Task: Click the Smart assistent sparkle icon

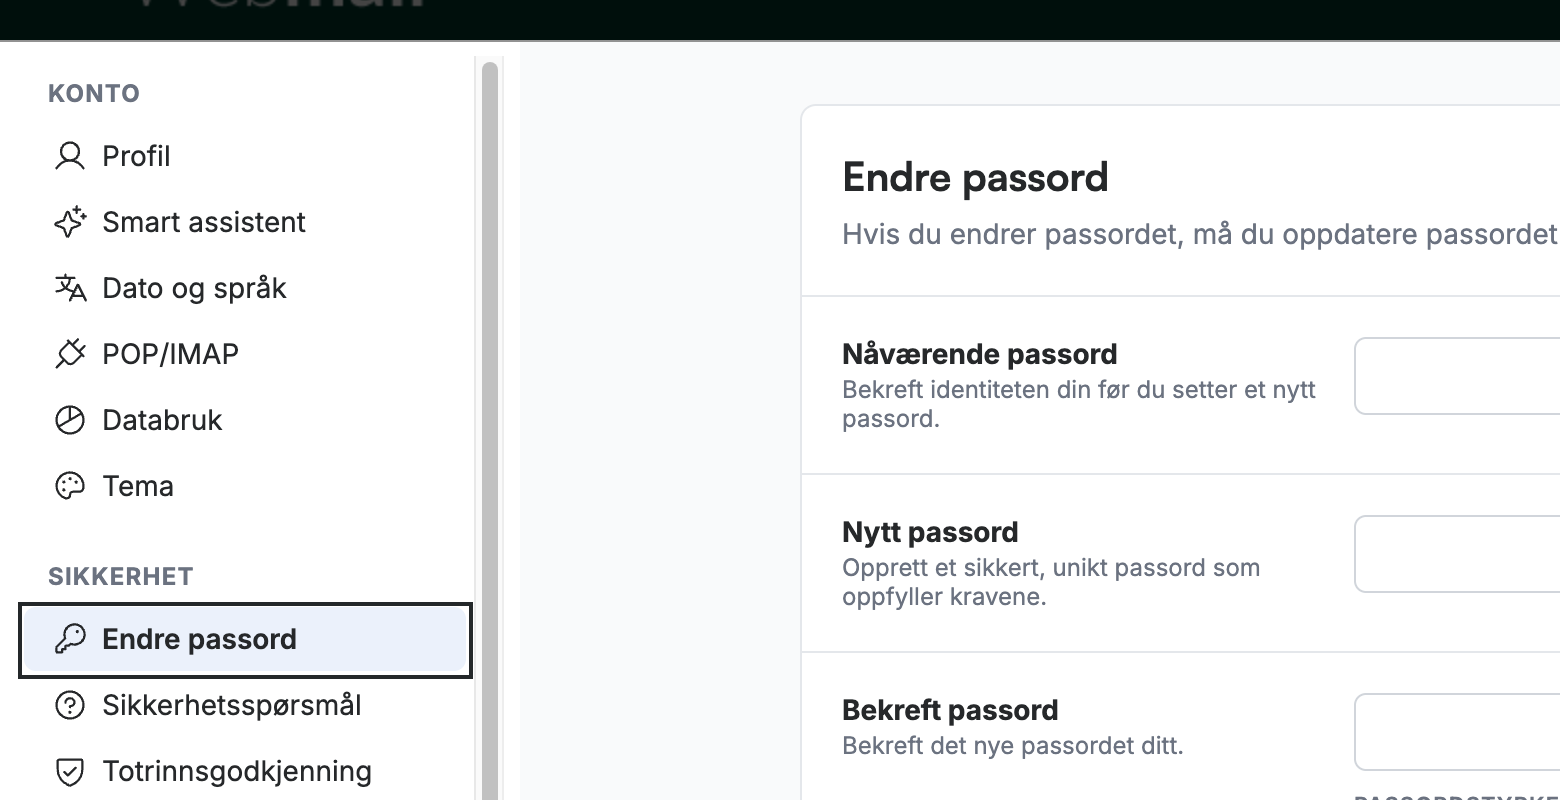Action: [69, 222]
